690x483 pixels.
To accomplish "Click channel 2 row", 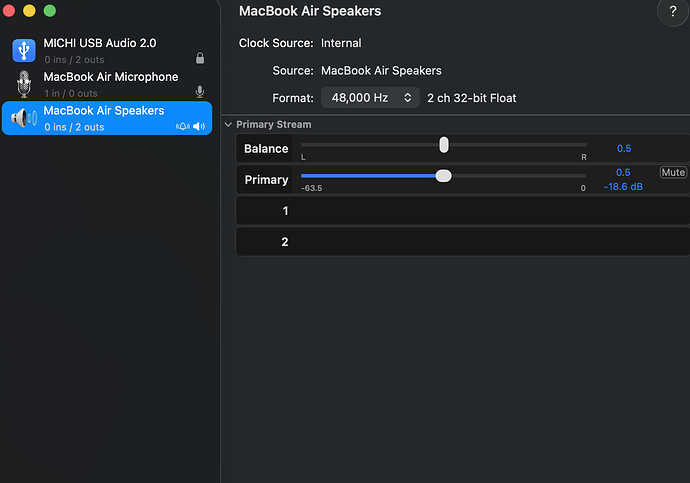I will (x=462, y=242).
